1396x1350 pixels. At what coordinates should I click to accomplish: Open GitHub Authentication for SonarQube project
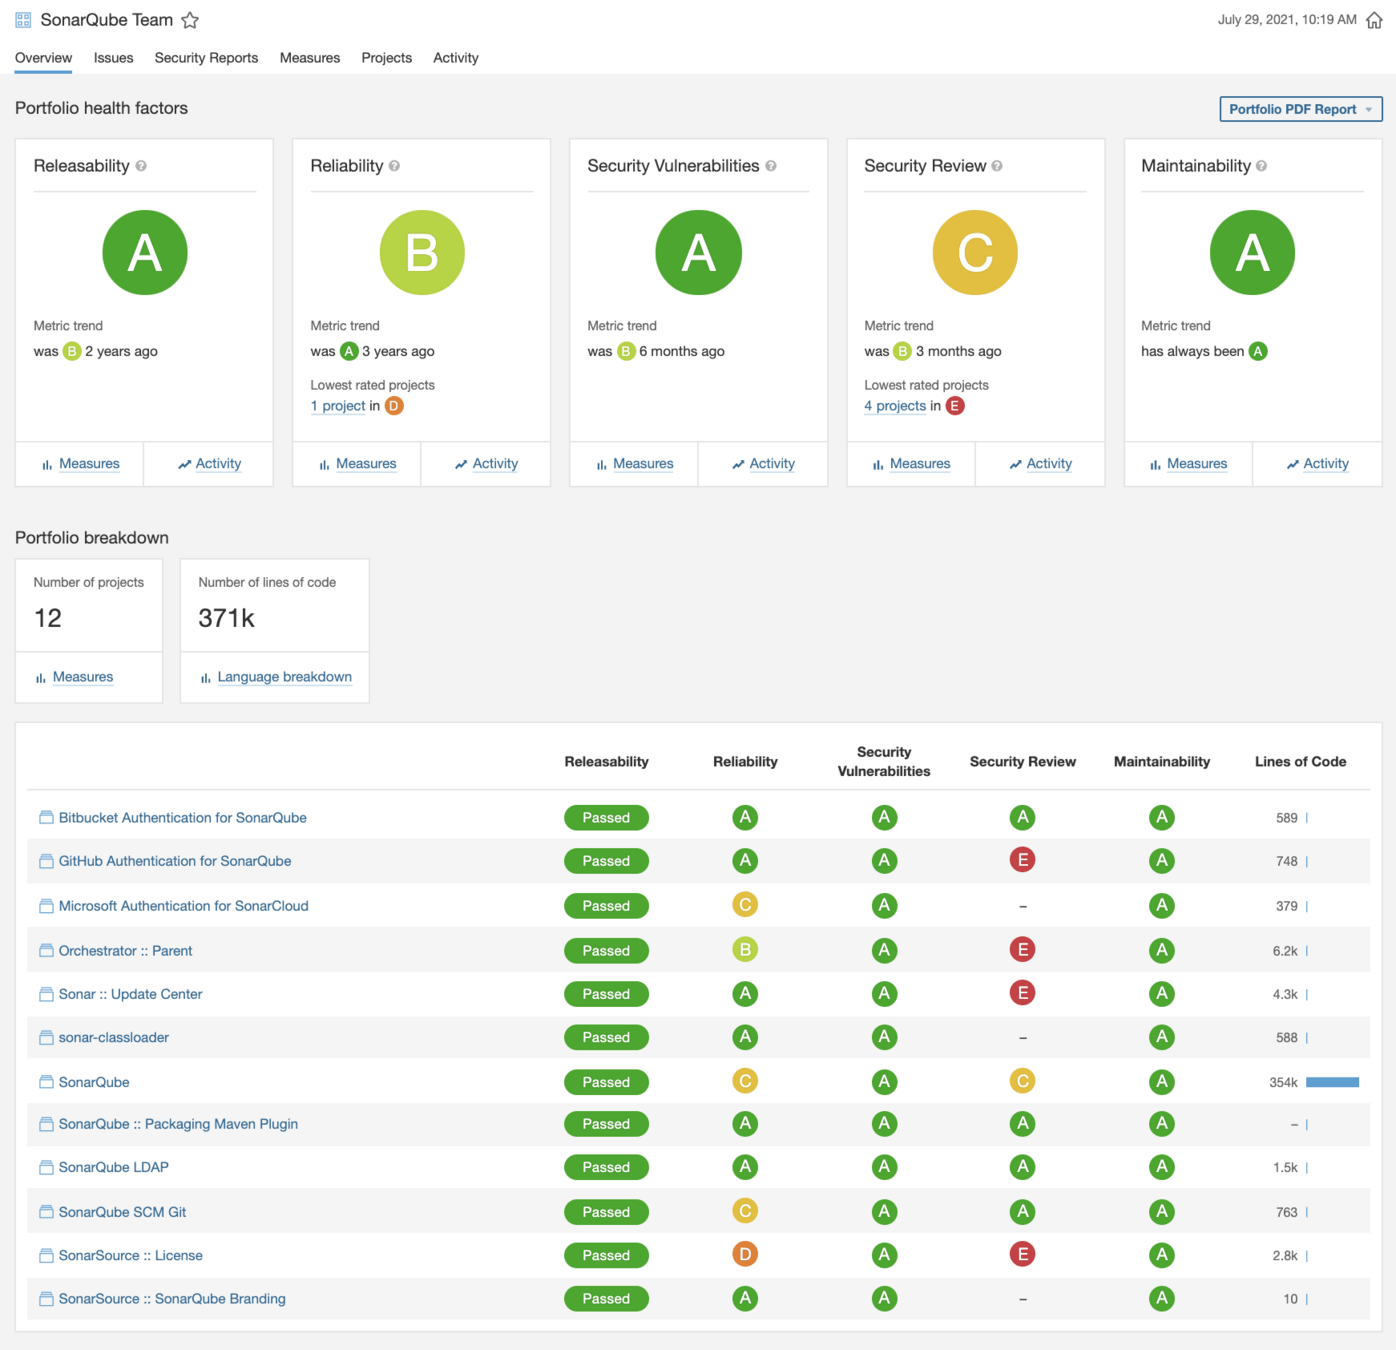175,860
